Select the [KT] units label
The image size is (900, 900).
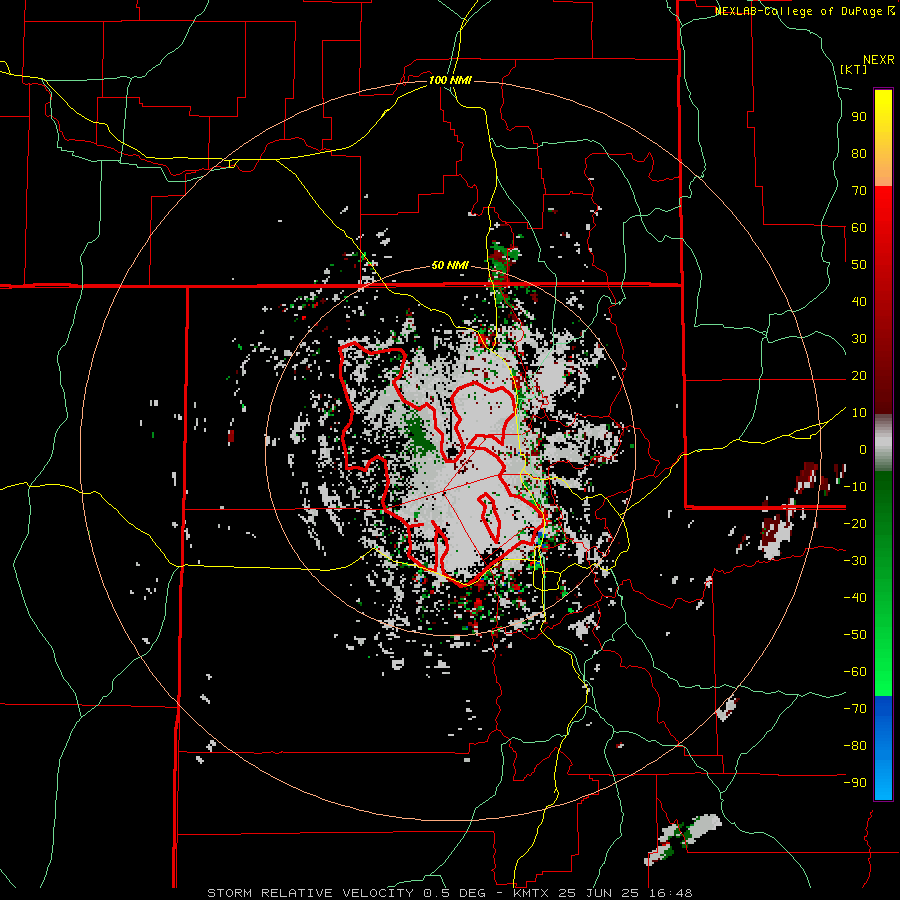pyautogui.click(x=854, y=69)
